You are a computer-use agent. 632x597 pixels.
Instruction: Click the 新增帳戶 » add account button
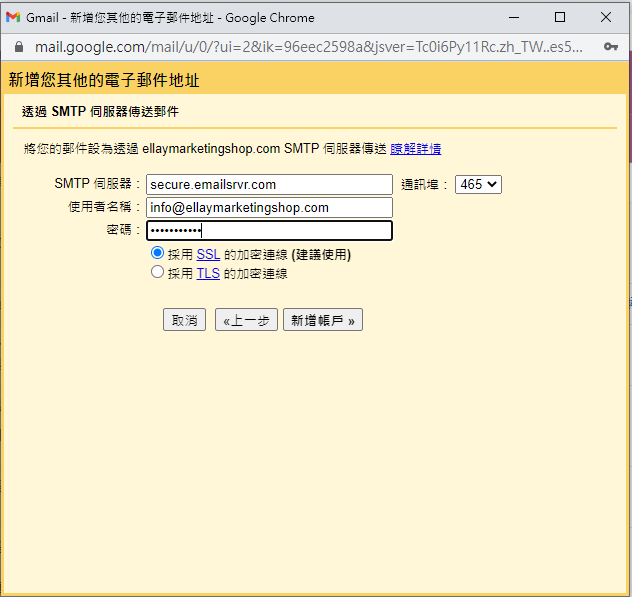coord(323,320)
